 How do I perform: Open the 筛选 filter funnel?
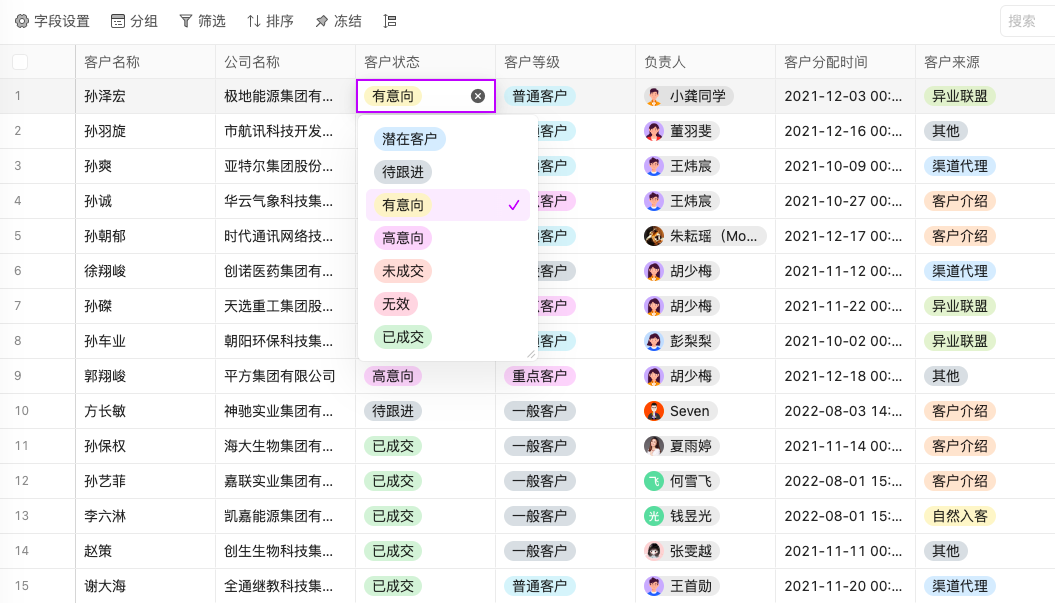coord(185,21)
